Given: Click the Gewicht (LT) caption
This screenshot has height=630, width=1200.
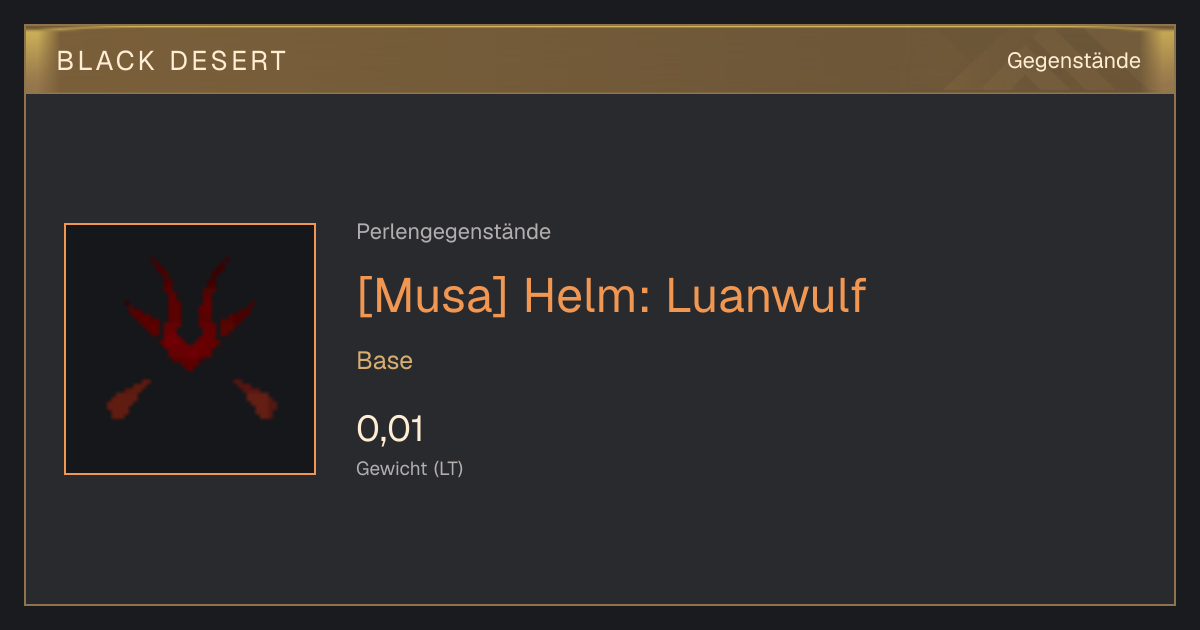Looking at the screenshot, I should (410, 468).
